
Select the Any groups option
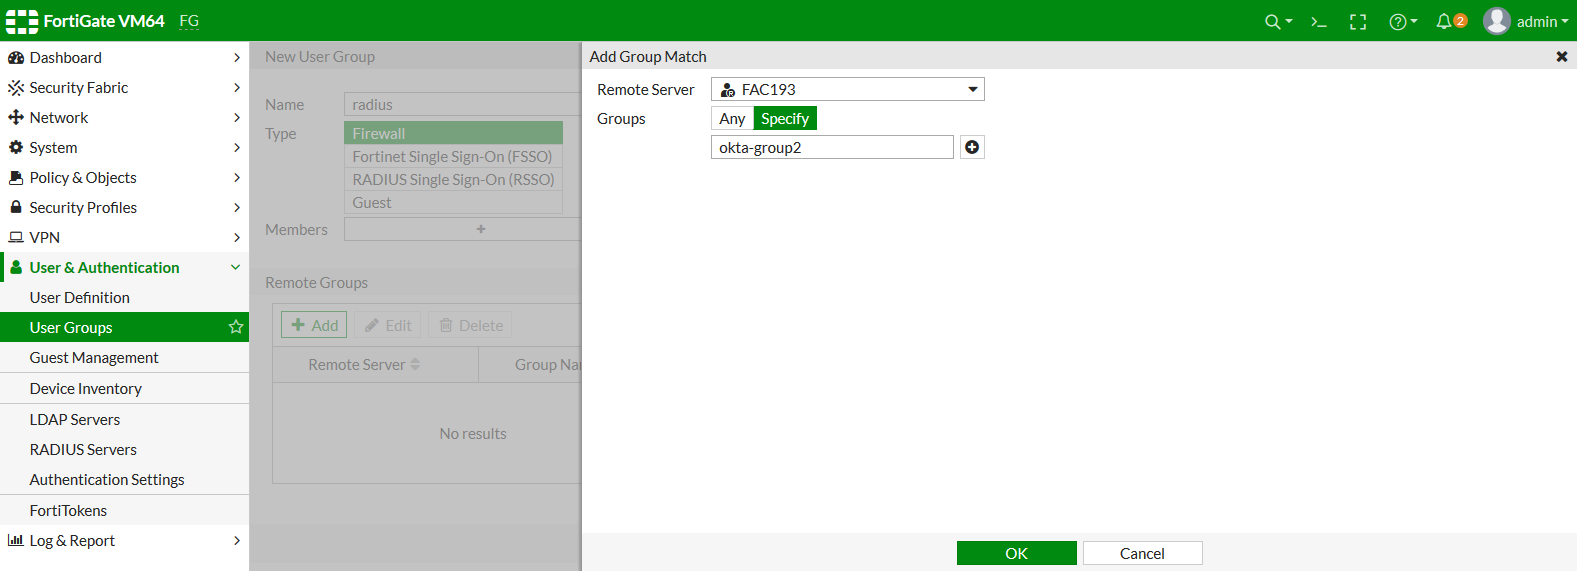click(732, 119)
